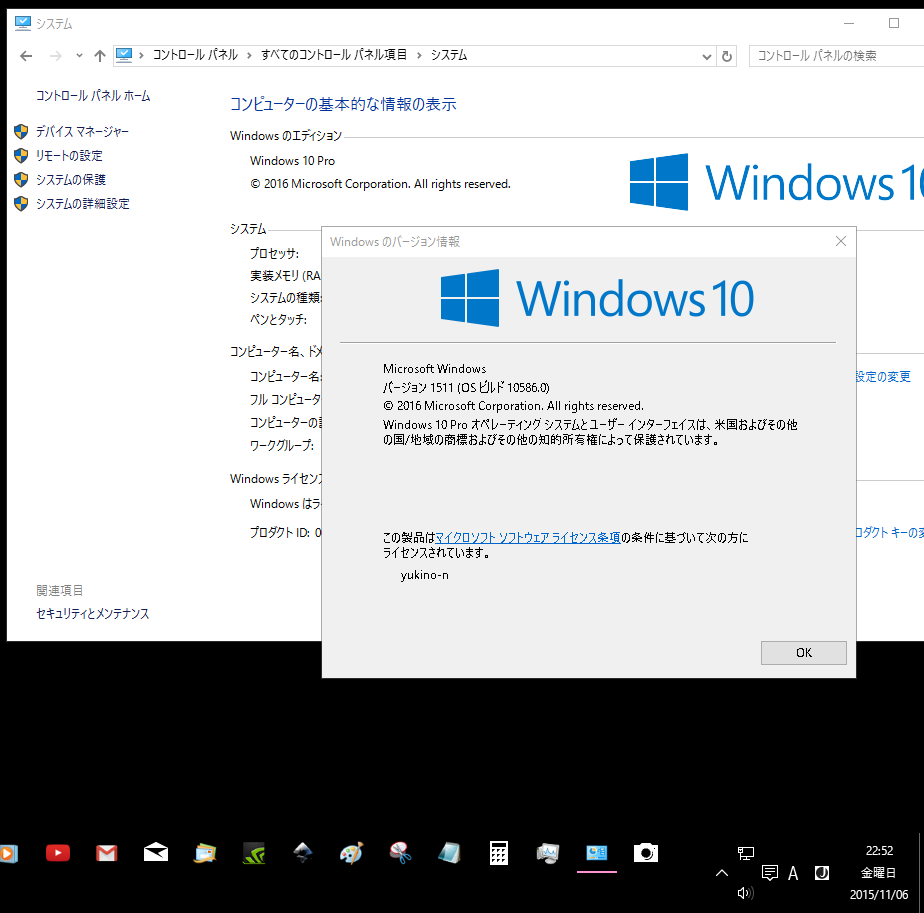Go up one level with the up arrow
Viewport: 924px width, 913px height.
tap(100, 56)
